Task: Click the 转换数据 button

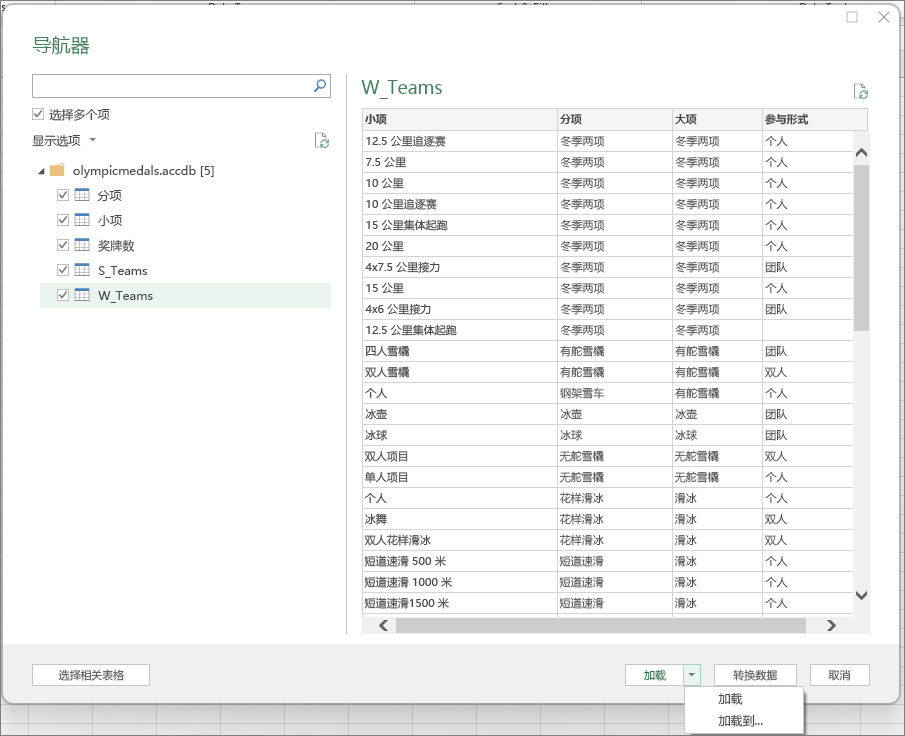Action: tap(755, 675)
